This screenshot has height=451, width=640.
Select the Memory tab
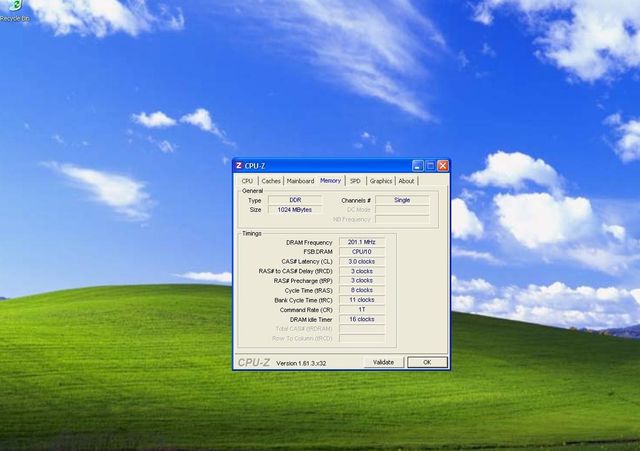pos(330,180)
